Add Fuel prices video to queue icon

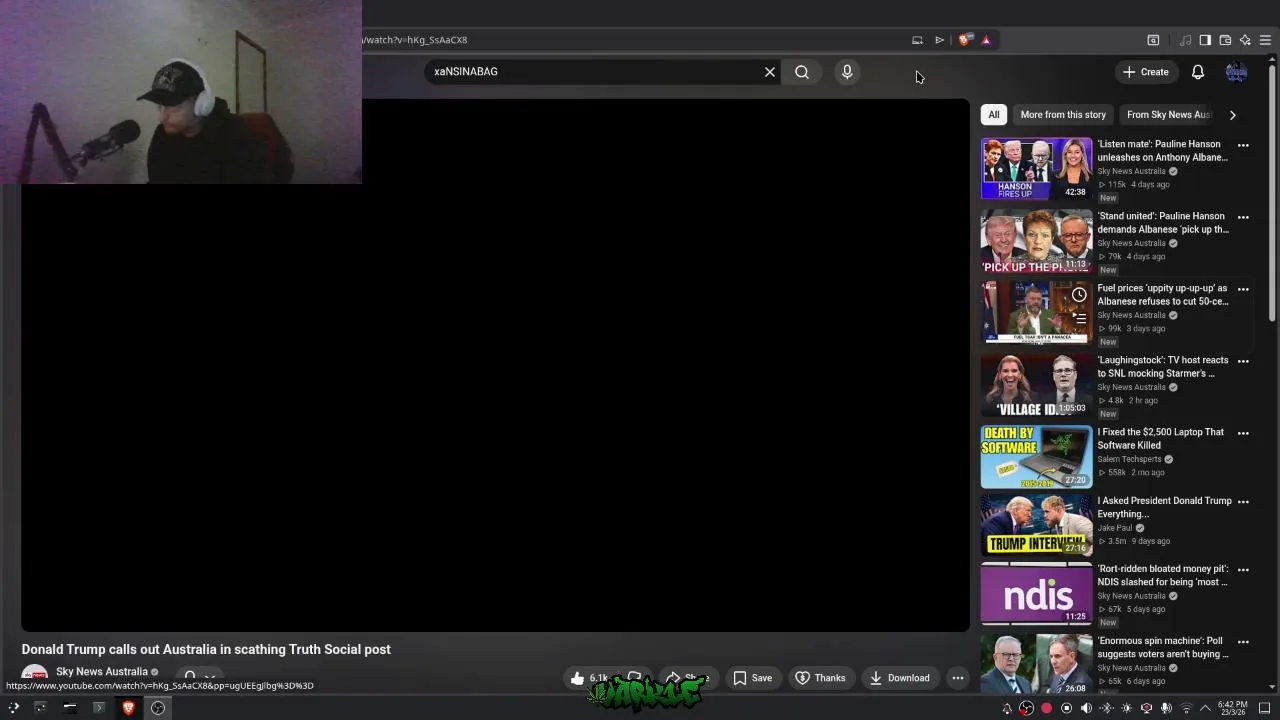click(x=1079, y=318)
